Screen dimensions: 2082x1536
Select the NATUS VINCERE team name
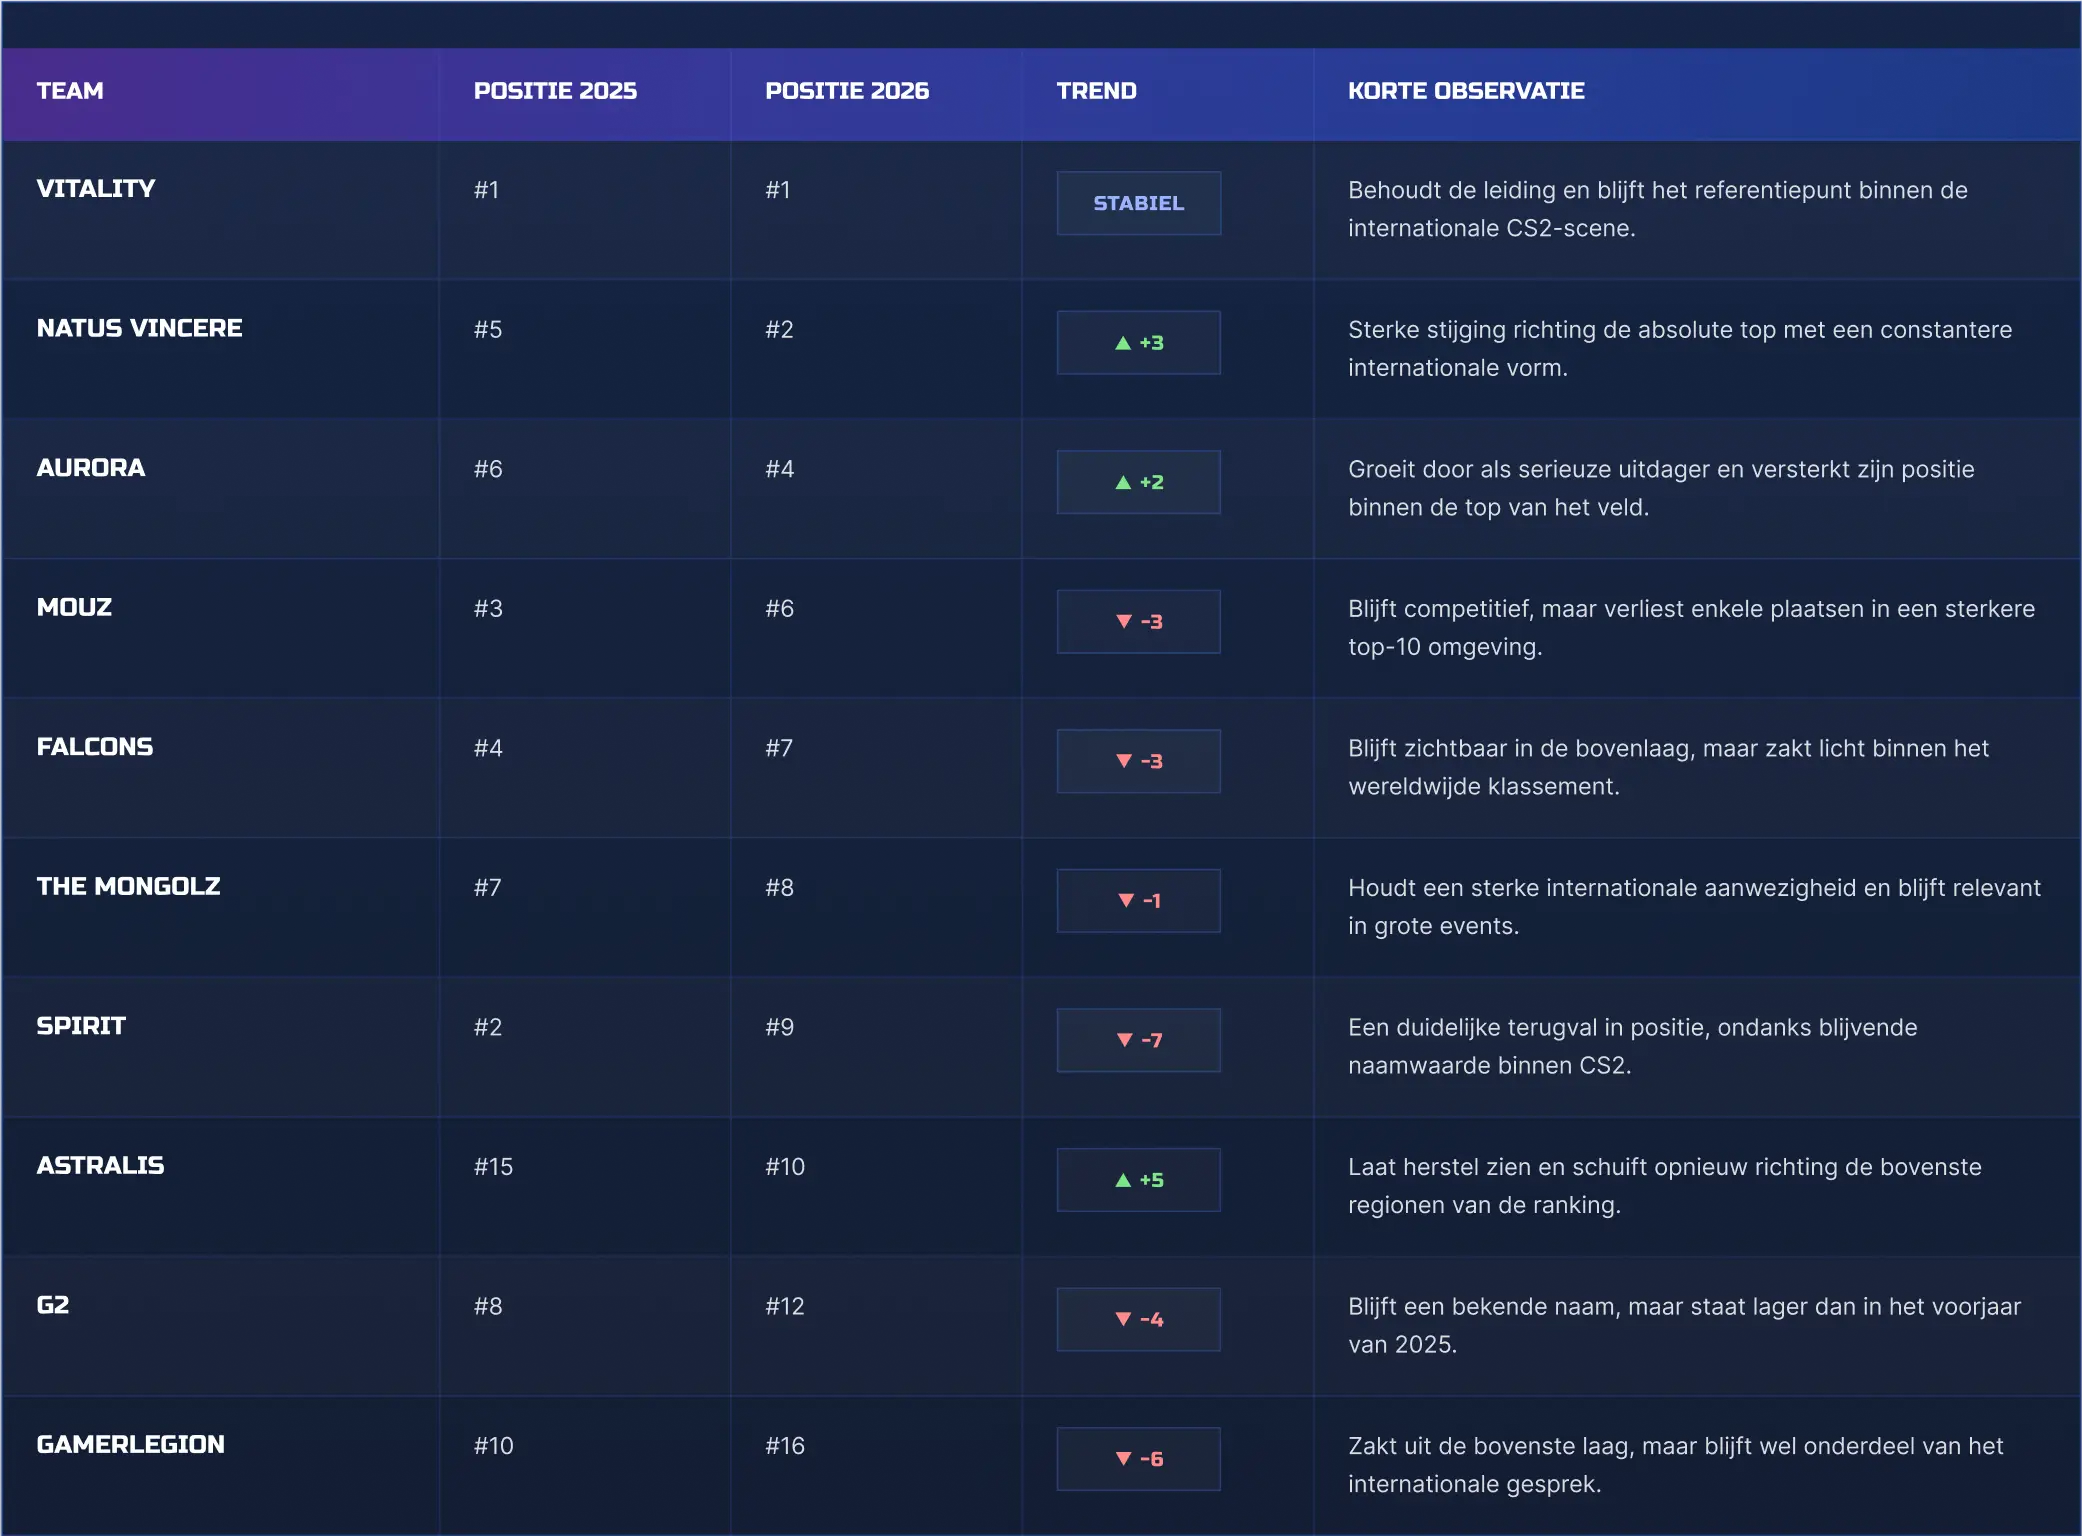[139, 328]
